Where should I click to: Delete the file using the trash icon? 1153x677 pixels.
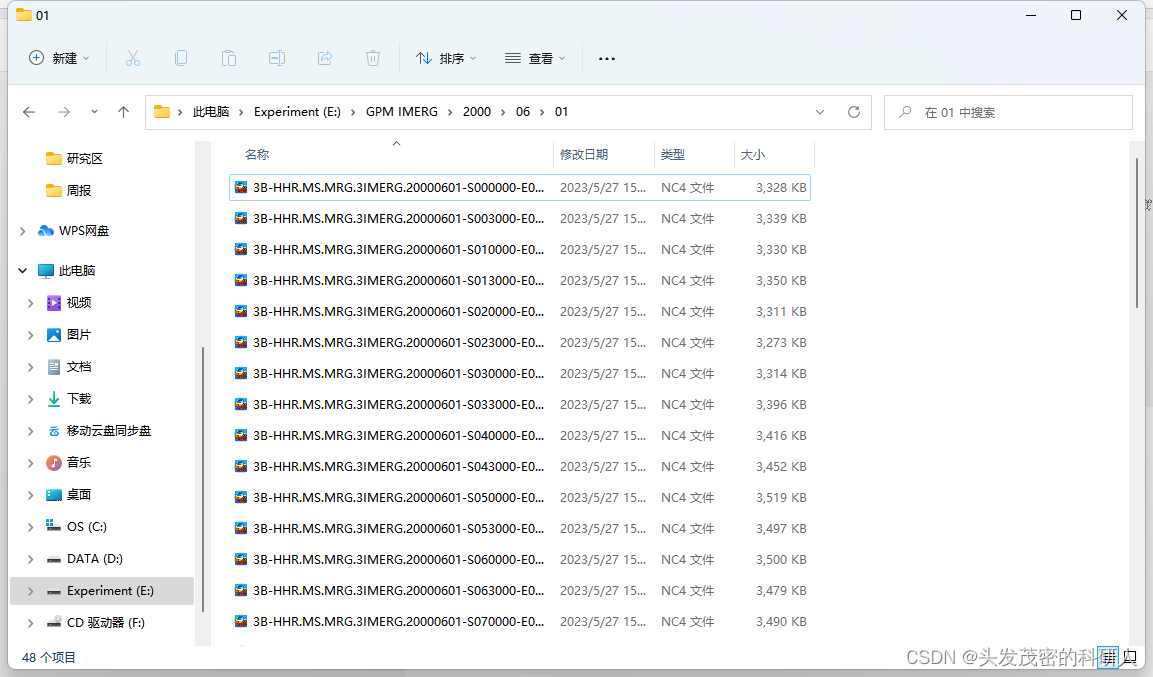pyautogui.click(x=373, y=58)
